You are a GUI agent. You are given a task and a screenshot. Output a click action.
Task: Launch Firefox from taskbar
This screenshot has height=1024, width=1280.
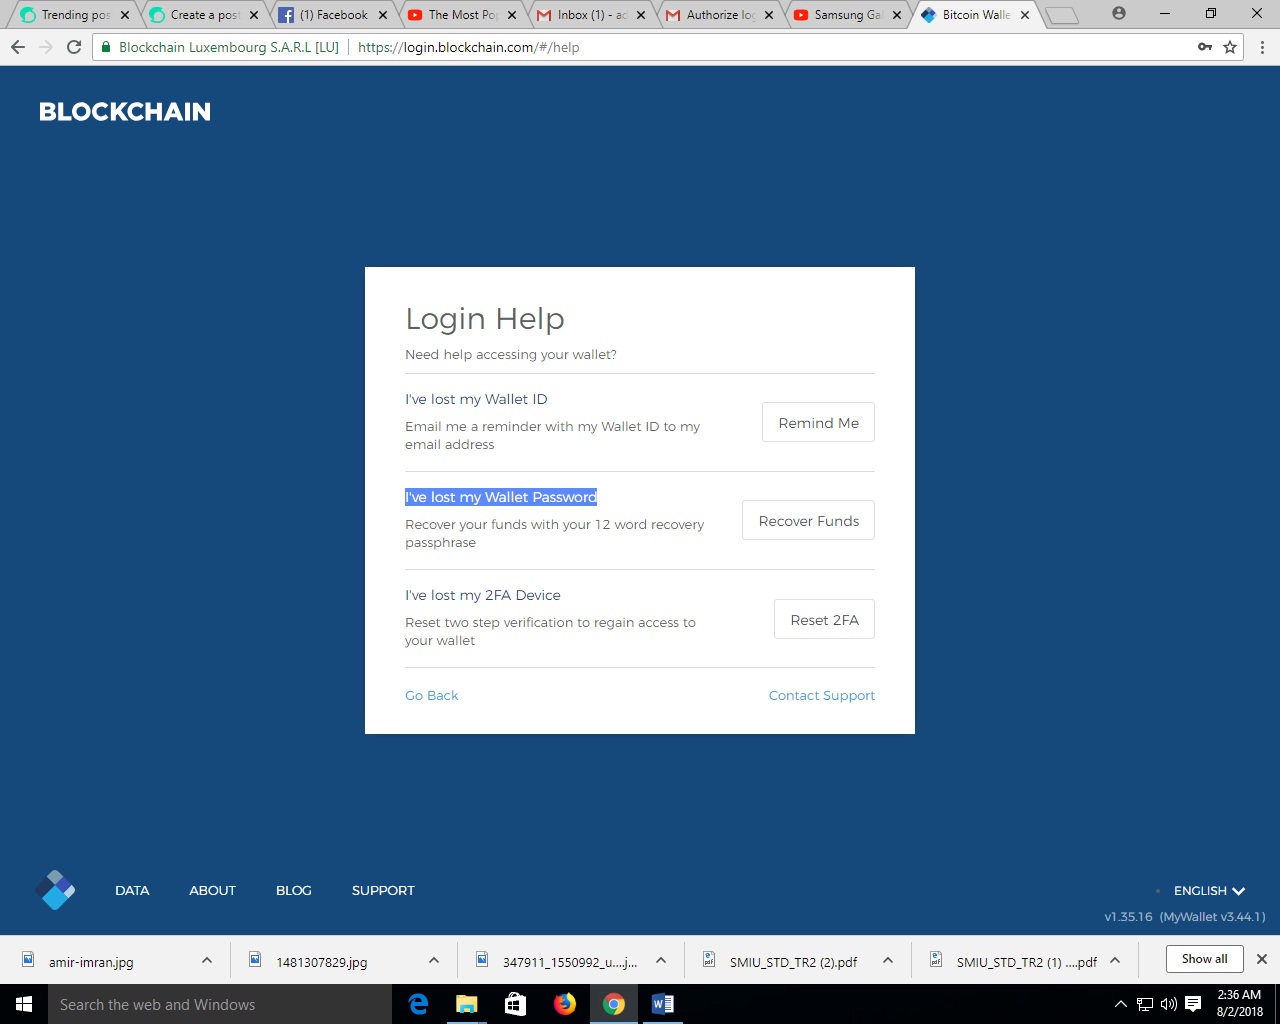565,1004
